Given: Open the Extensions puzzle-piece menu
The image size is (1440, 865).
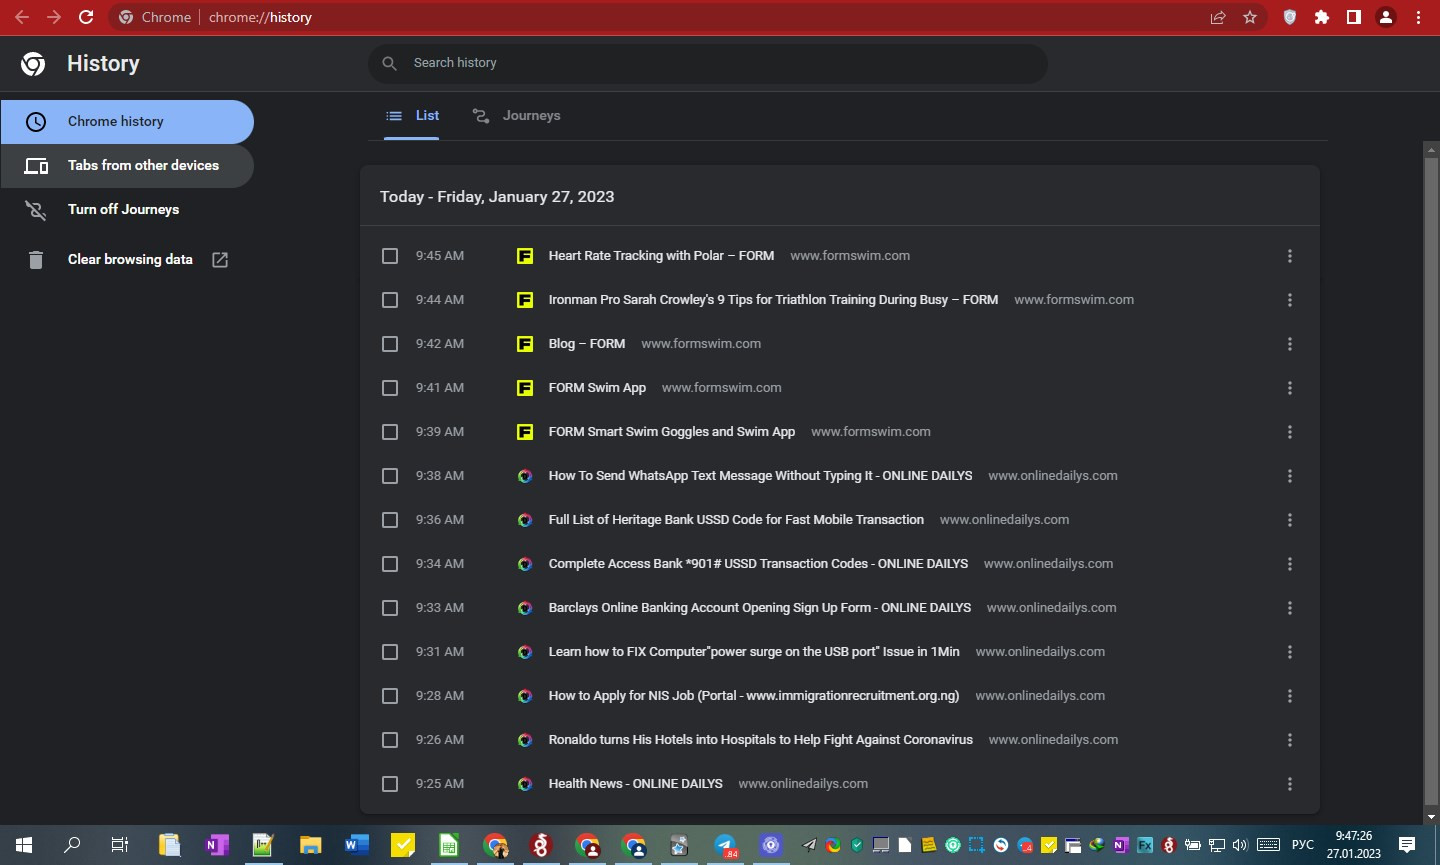Looking at the screenshot, I should 1322,17.
